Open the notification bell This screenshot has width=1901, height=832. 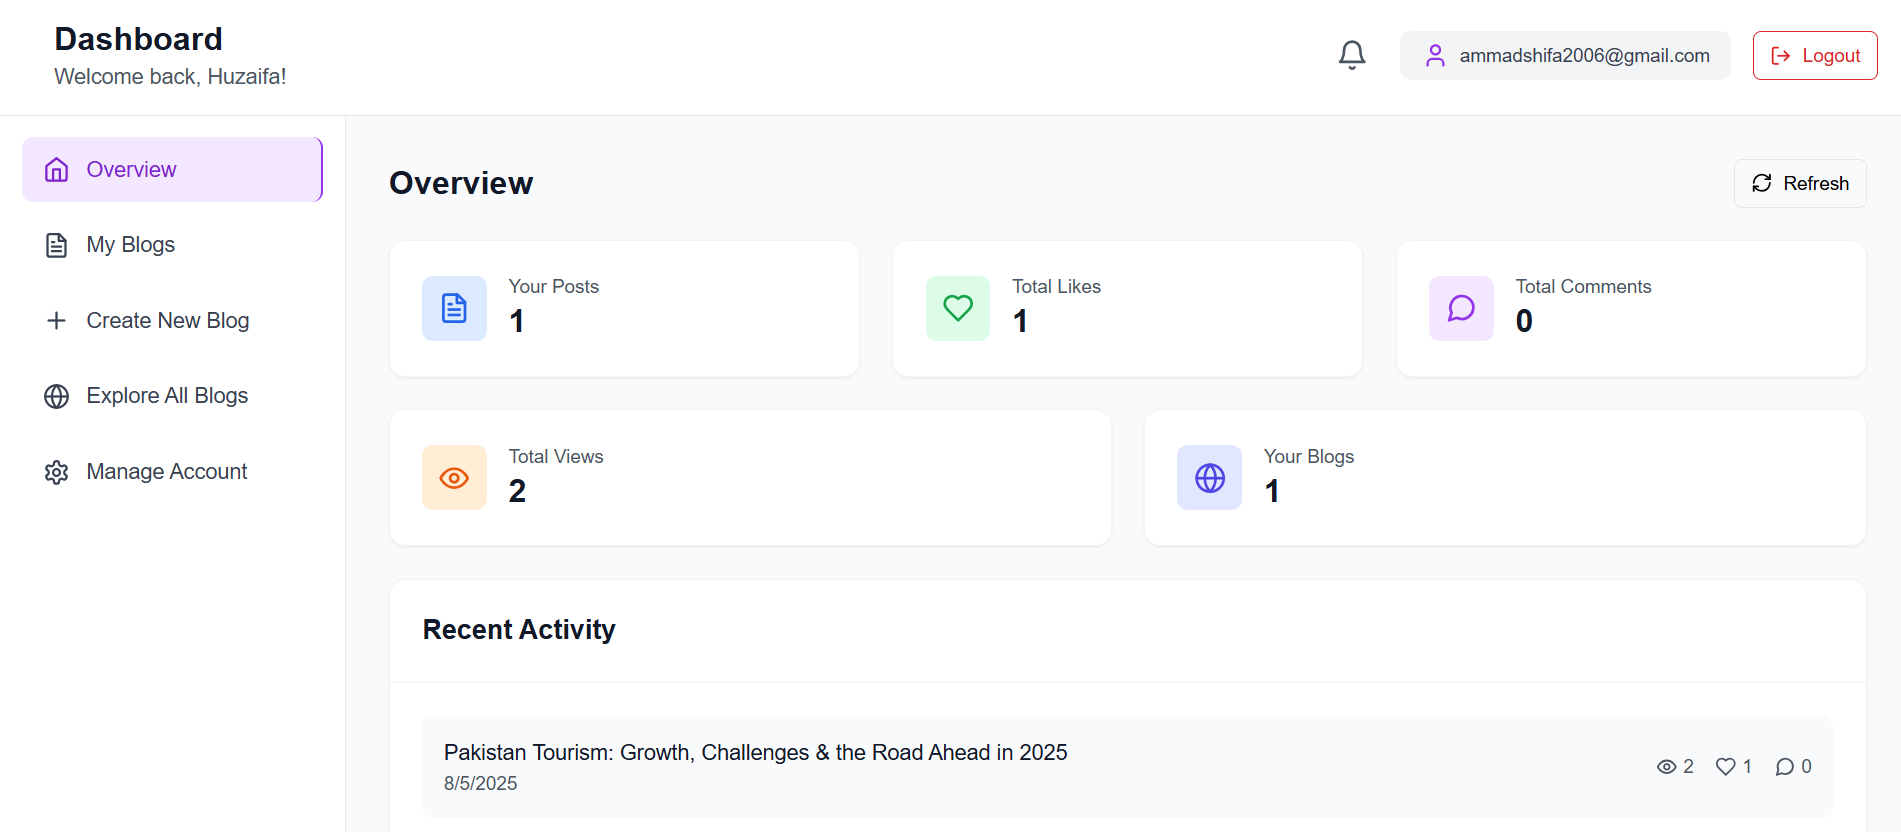coord(1352,55)
